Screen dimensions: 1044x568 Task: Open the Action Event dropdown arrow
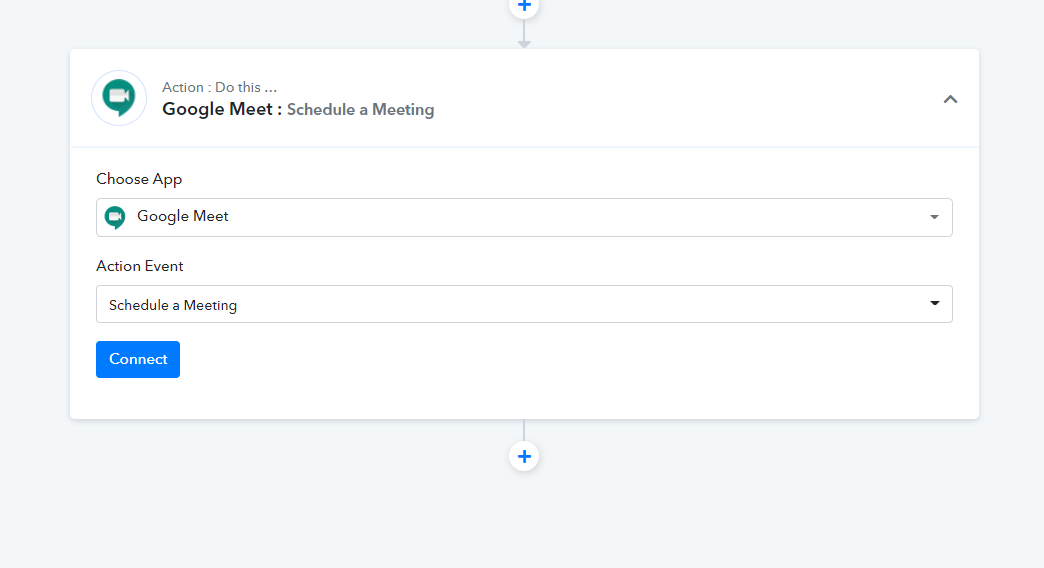click(935, 303)
